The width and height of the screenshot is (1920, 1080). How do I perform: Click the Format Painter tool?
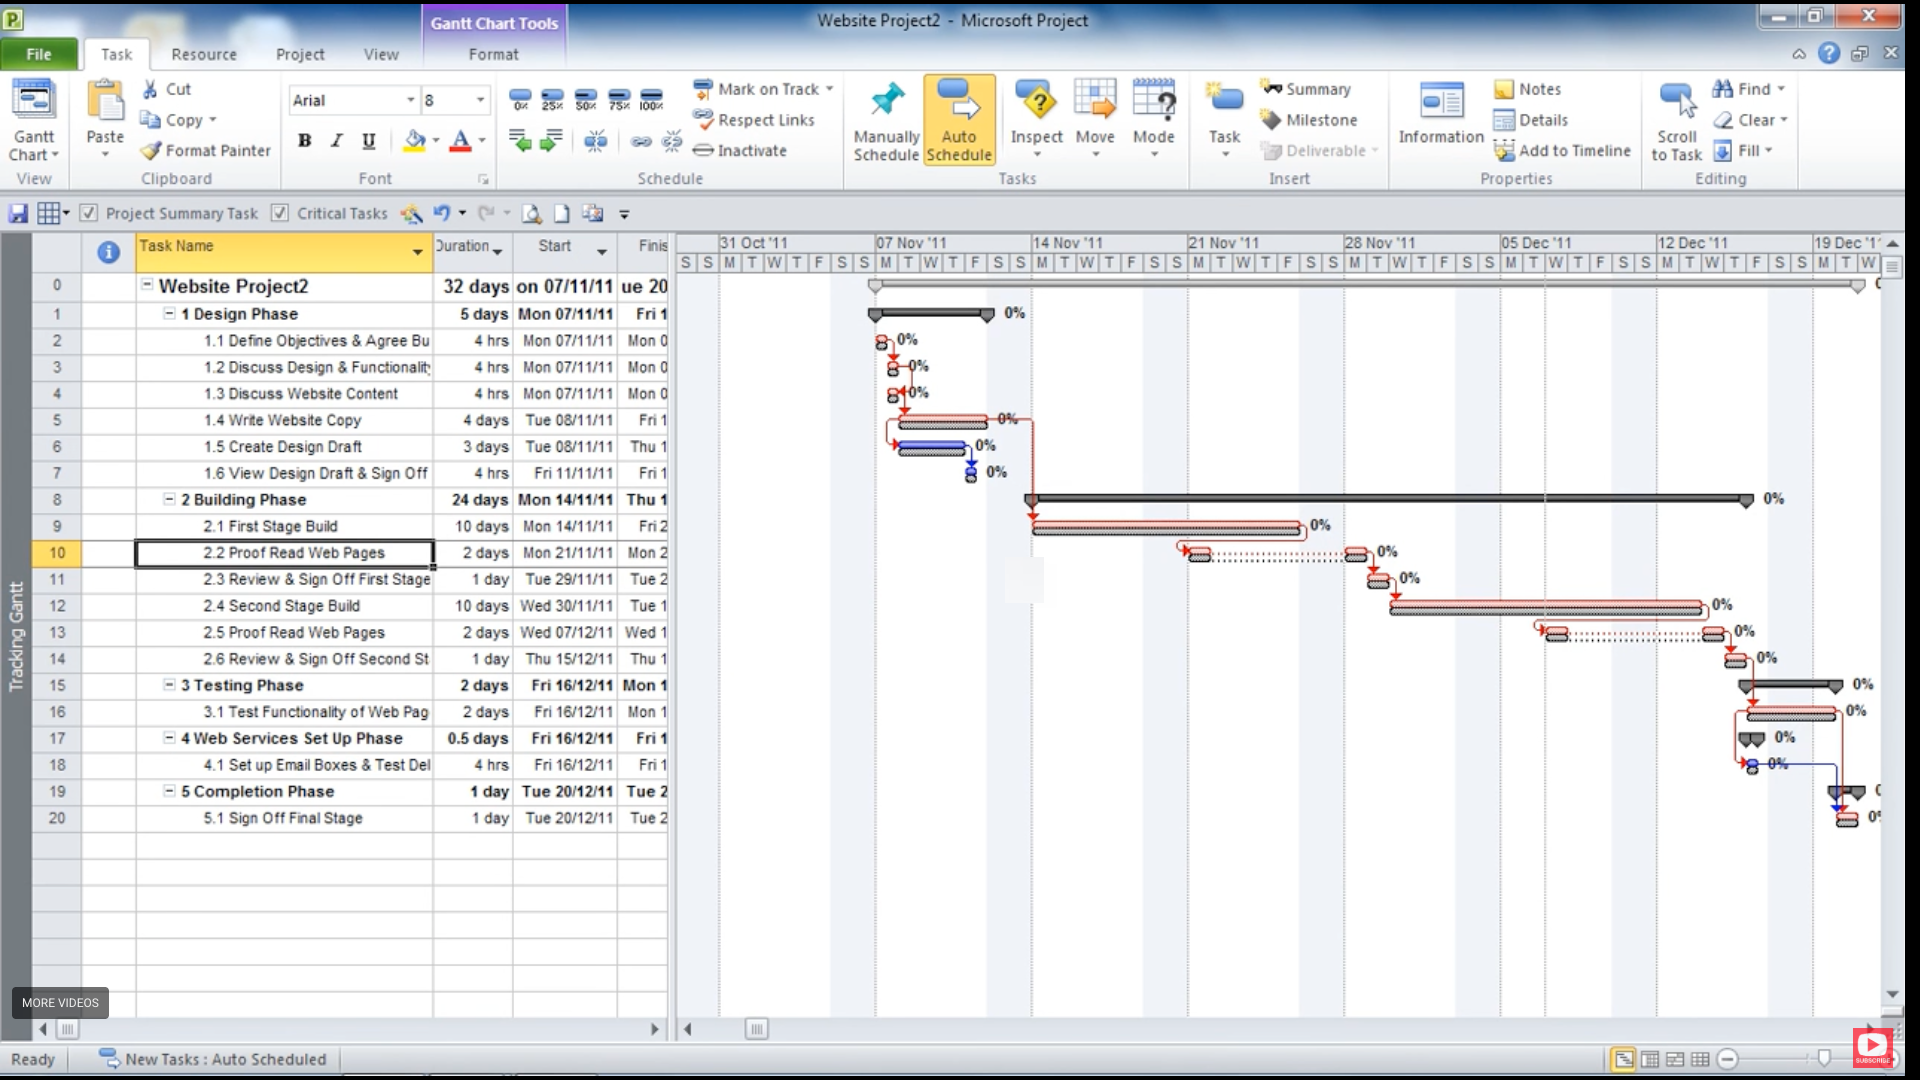pos(205,150)
